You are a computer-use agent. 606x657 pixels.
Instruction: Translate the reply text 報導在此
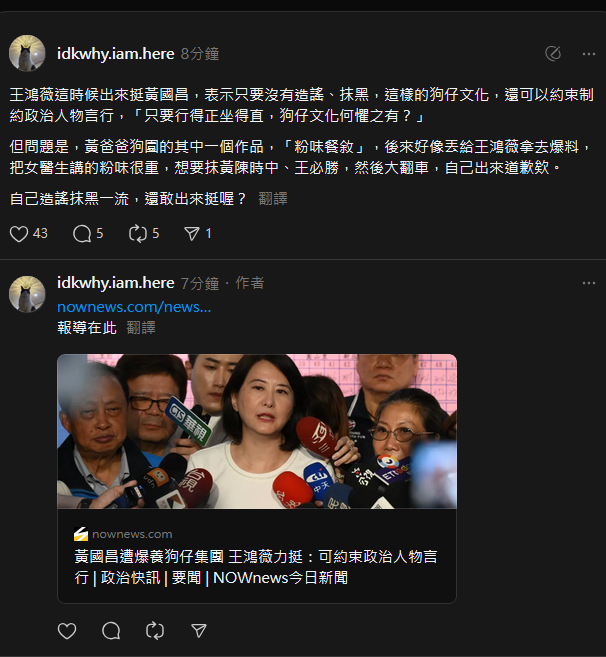[141, 328]
